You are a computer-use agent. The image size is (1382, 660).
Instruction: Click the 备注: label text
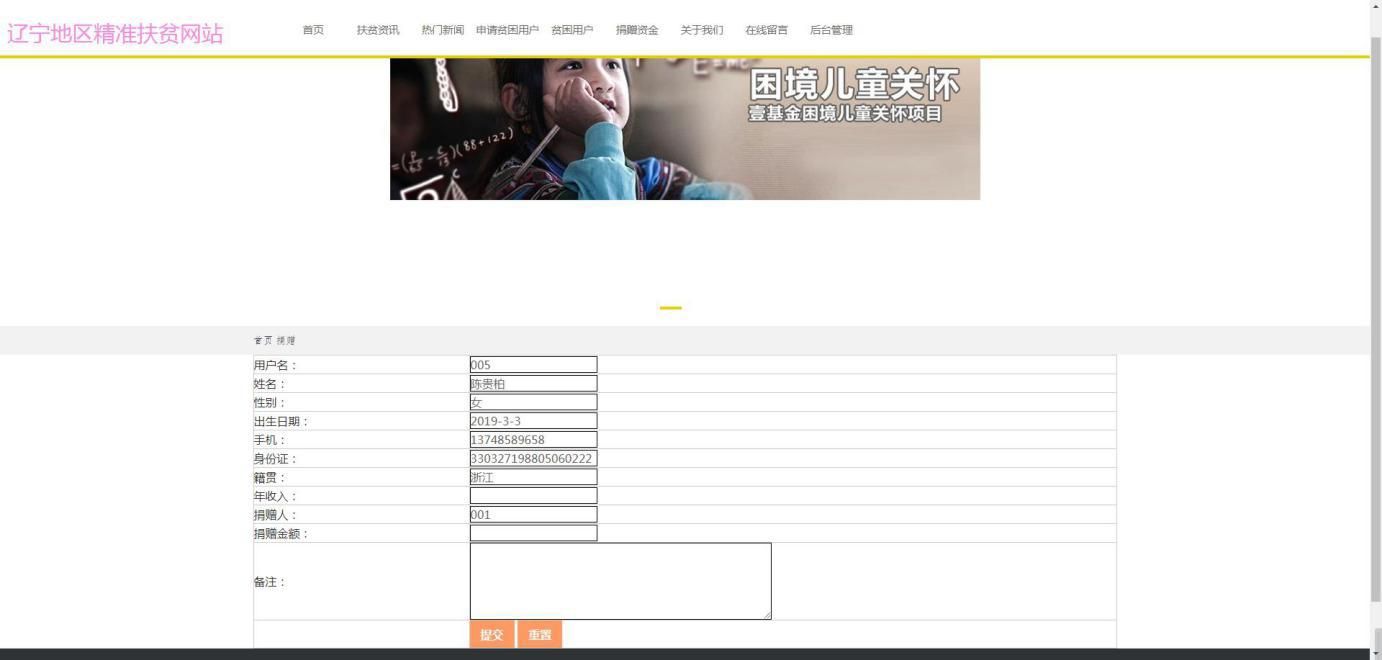click(x=270, y=582)
